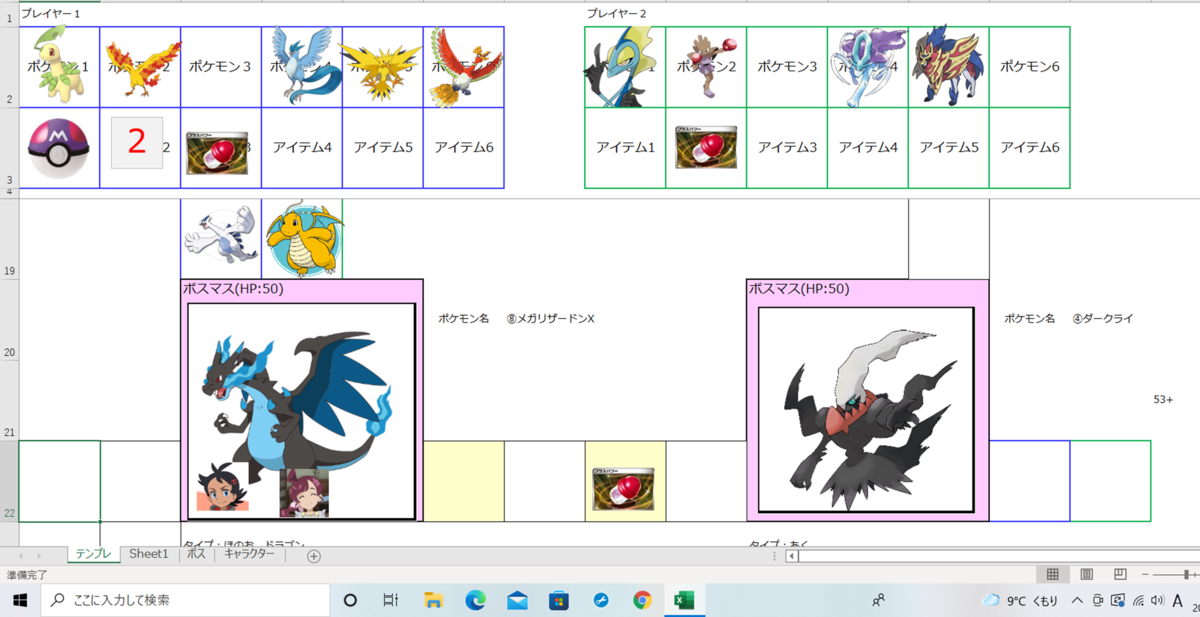Switch to Page Break Preview
The height and width of the screenshot is (617, 1200).
[1120, 575]
